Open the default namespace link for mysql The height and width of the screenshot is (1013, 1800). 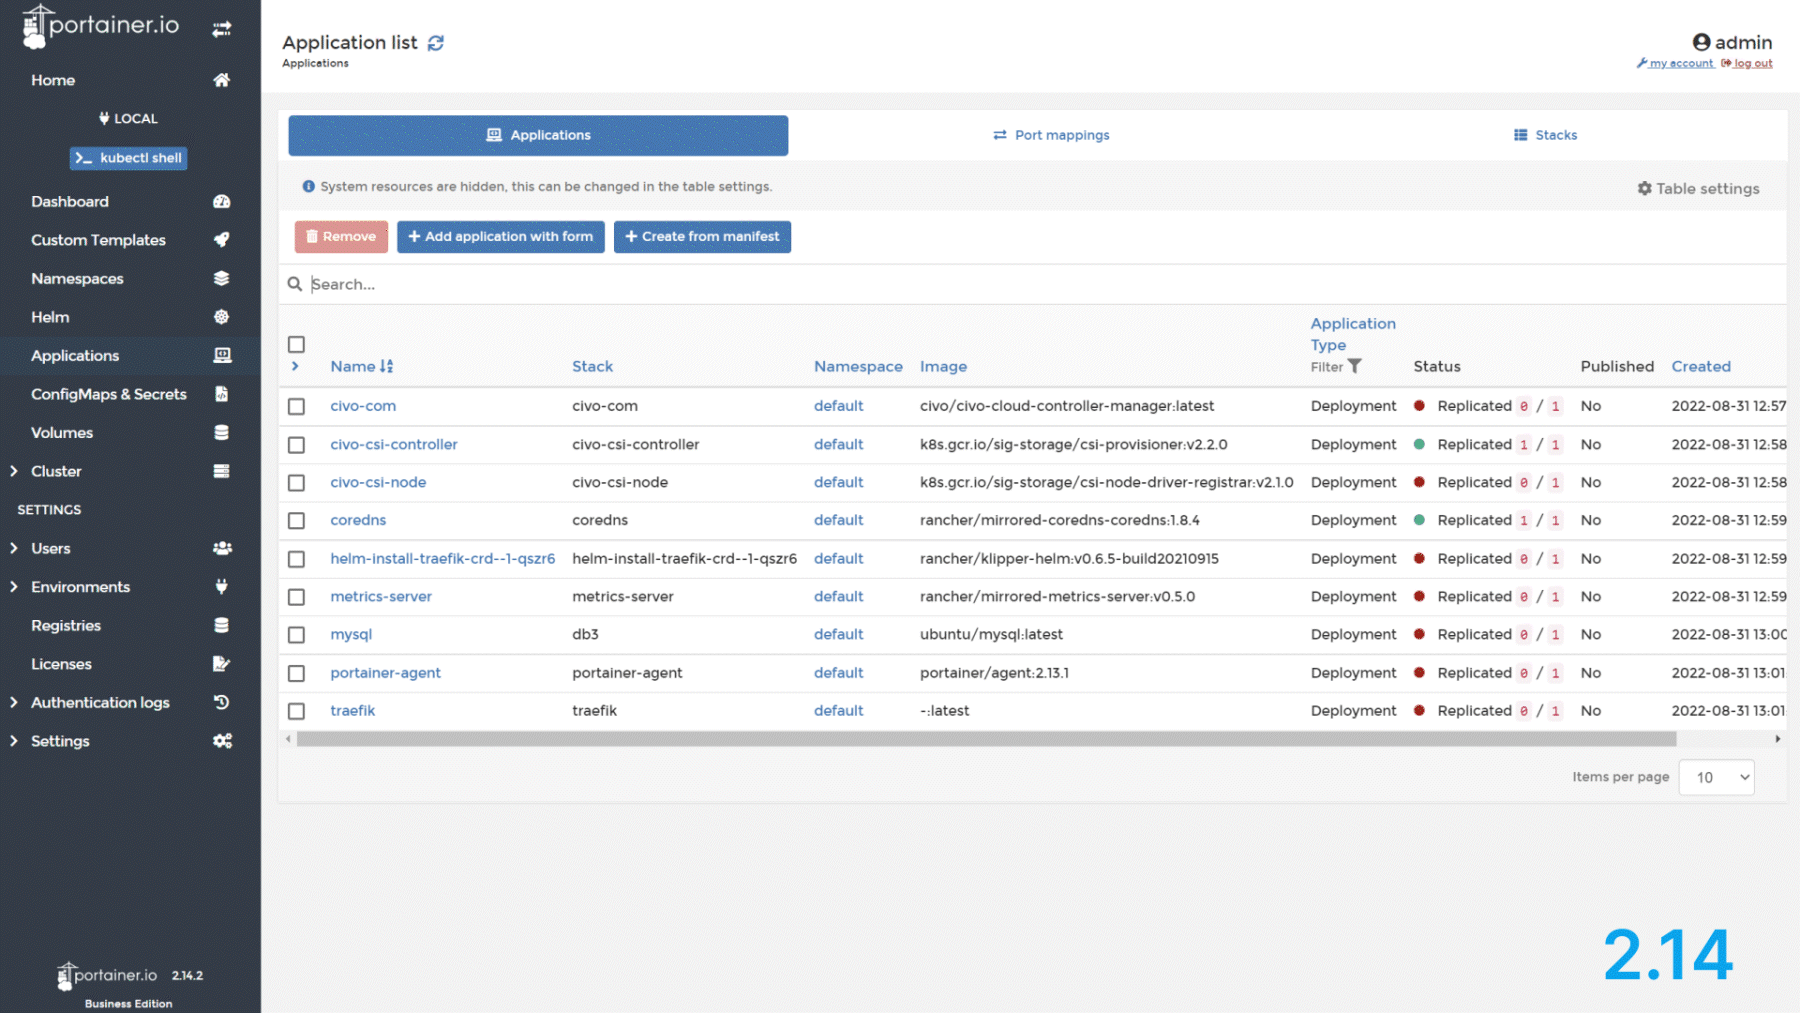(838, 635)
